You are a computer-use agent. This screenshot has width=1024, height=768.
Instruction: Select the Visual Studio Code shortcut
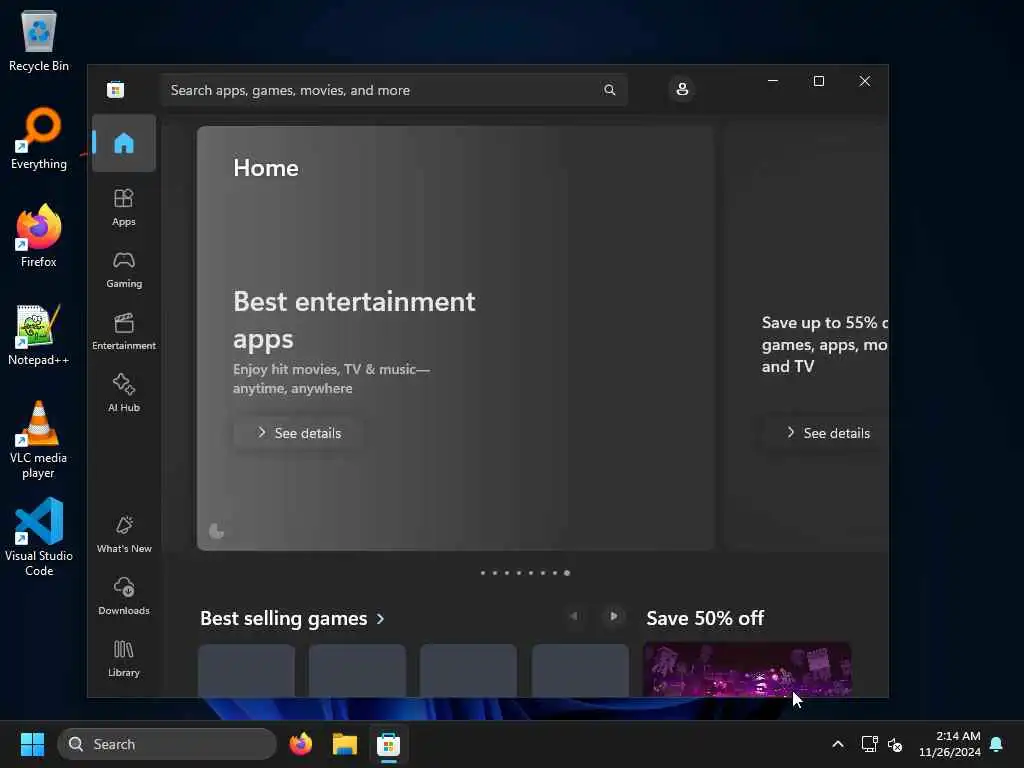click(x=39, y=537)
